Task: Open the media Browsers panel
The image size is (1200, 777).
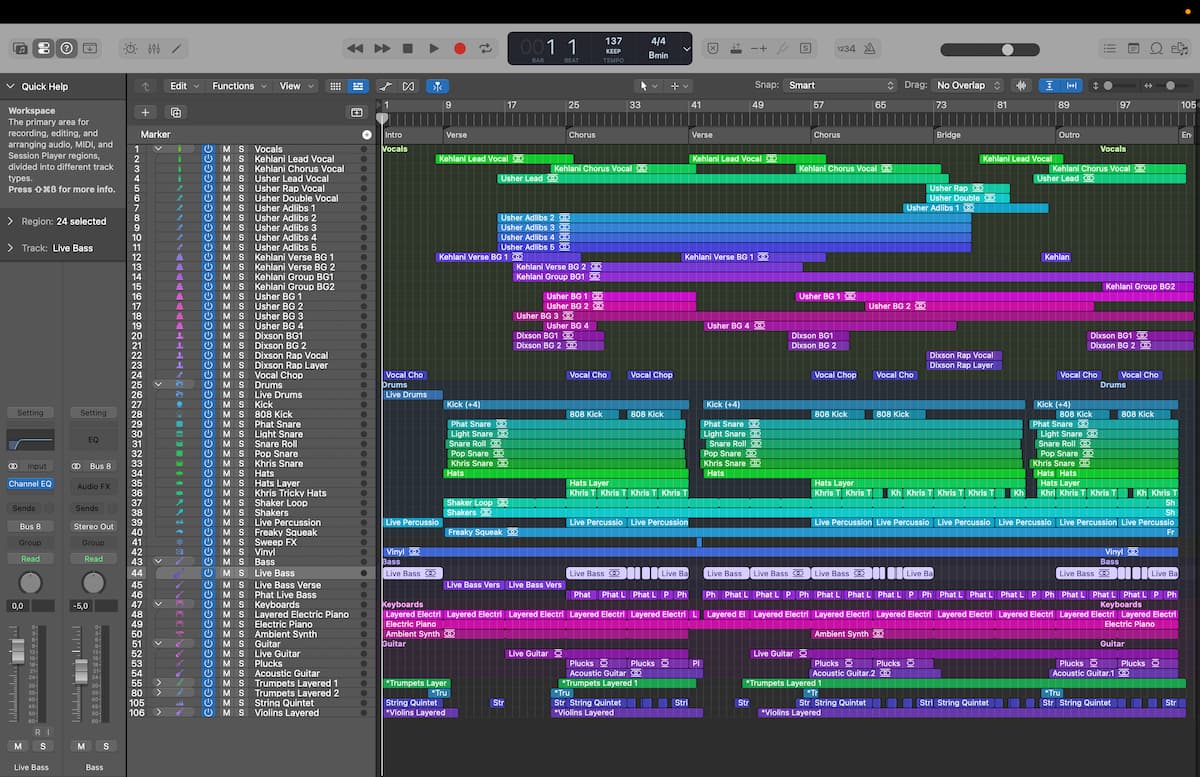Action: click(x=1179, y=48)
